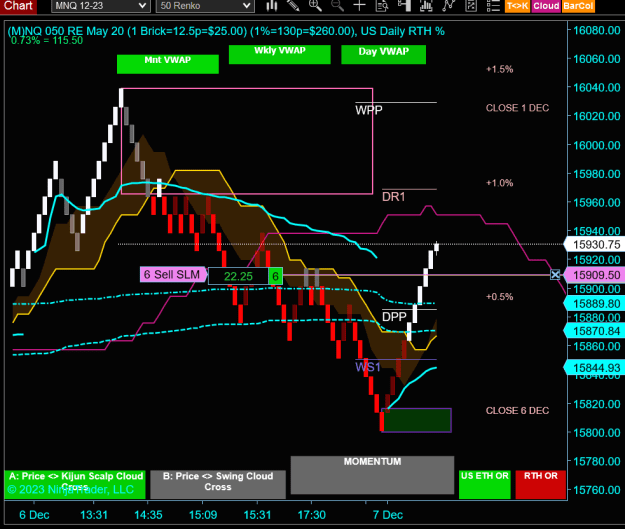625x529 pixels.
Task: Click the DPP pivot label
Action: click(394, 317)
